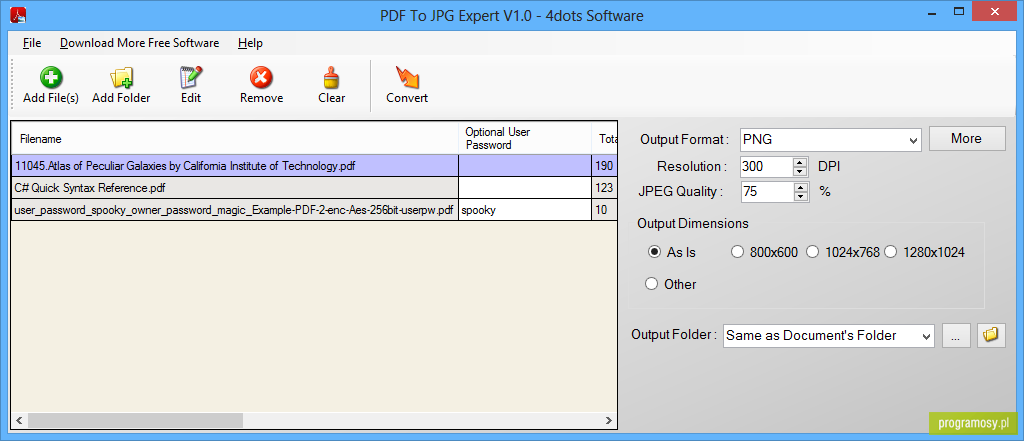
Task: Open the Help menu
Action: click(x=250, y=43)
